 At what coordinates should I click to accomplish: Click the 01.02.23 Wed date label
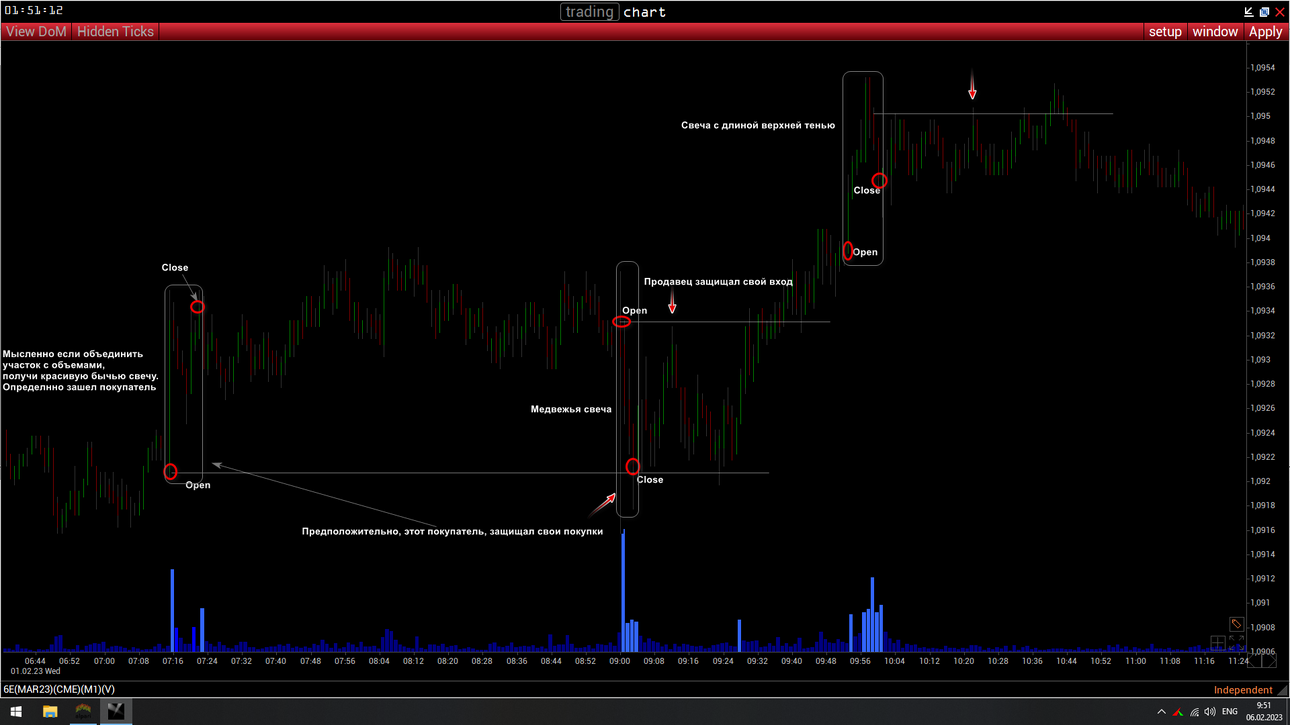pyautogui.click(x=35, y=672)
